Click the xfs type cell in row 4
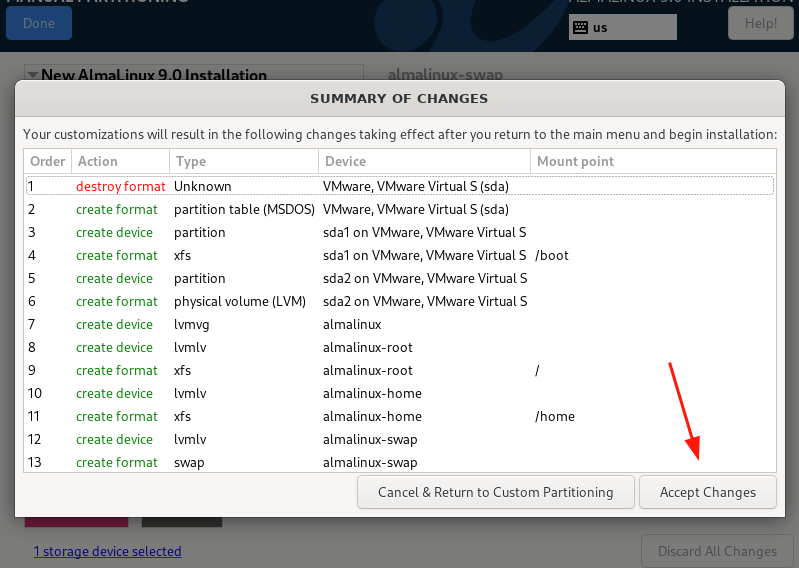 coord(182,255)
